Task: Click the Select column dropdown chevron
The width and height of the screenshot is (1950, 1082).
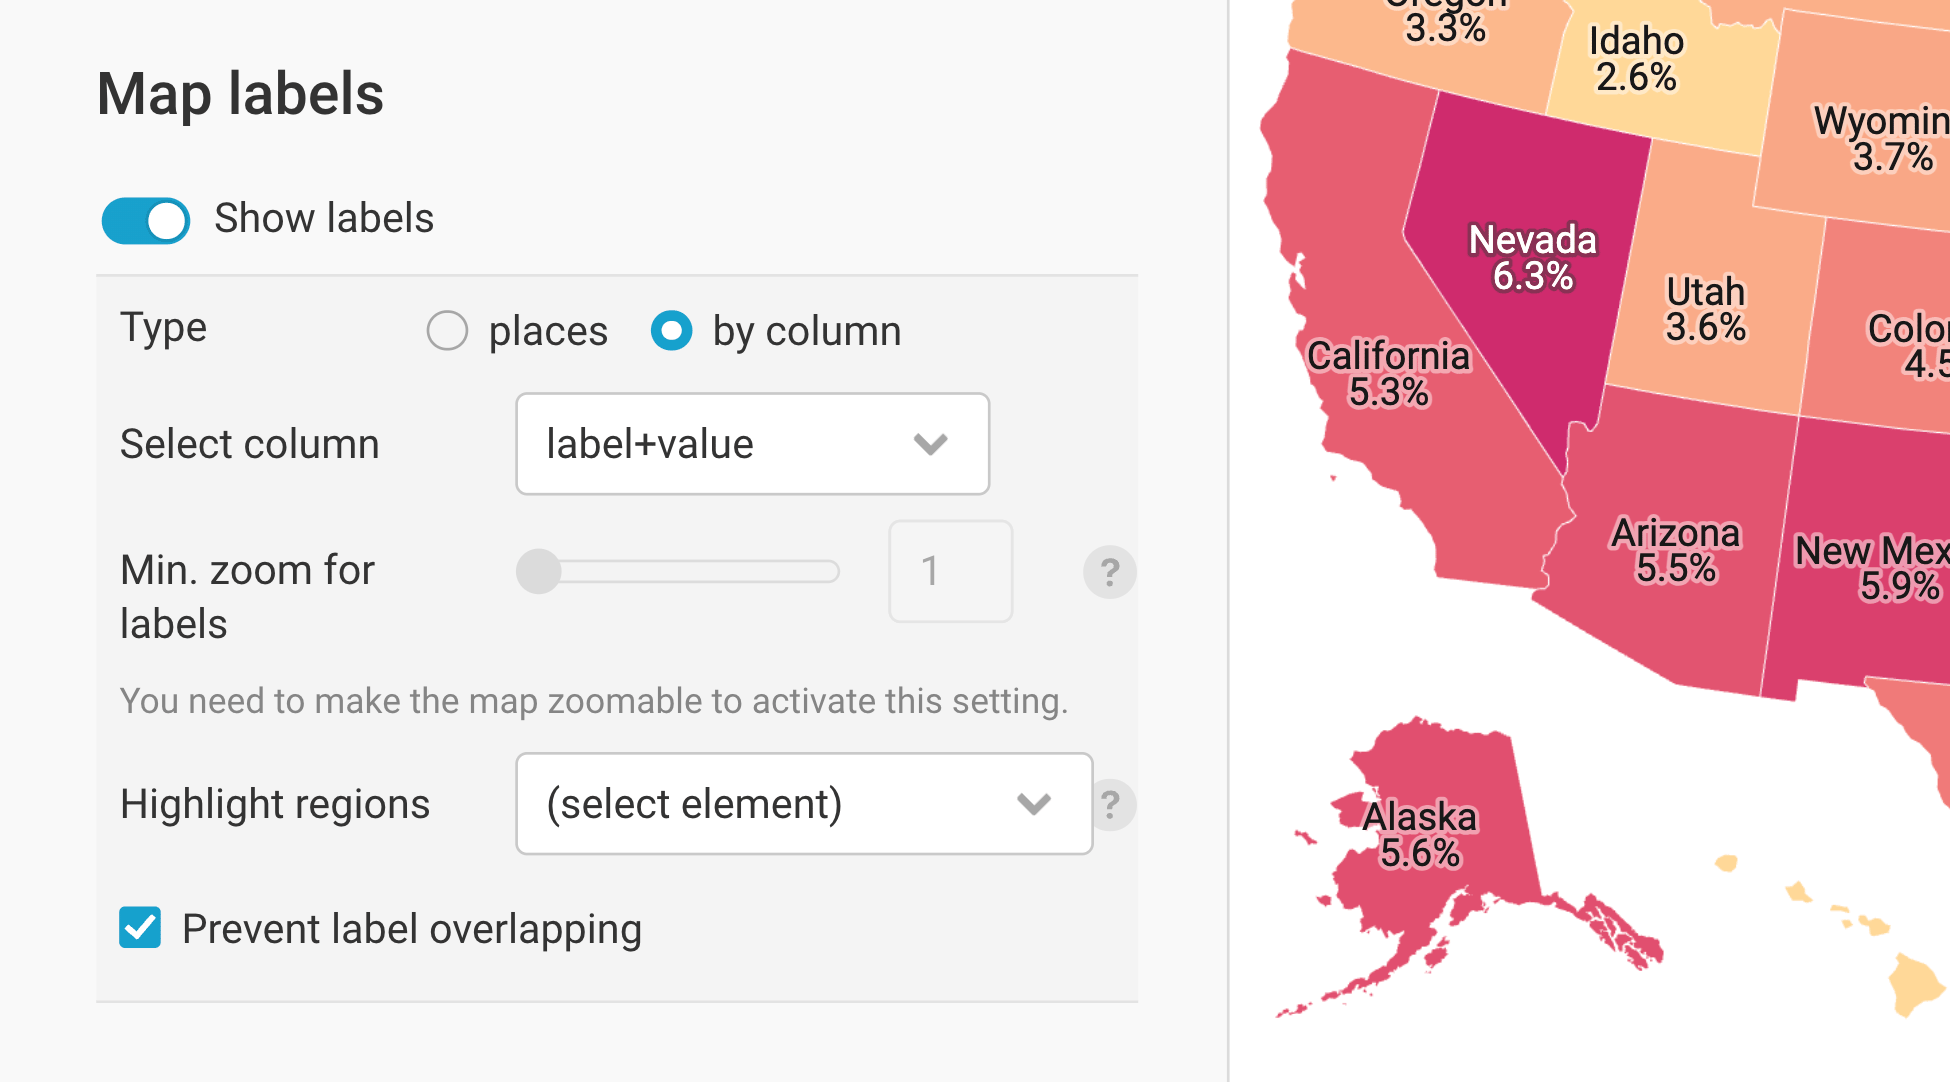Action: (x=930, y=444)
